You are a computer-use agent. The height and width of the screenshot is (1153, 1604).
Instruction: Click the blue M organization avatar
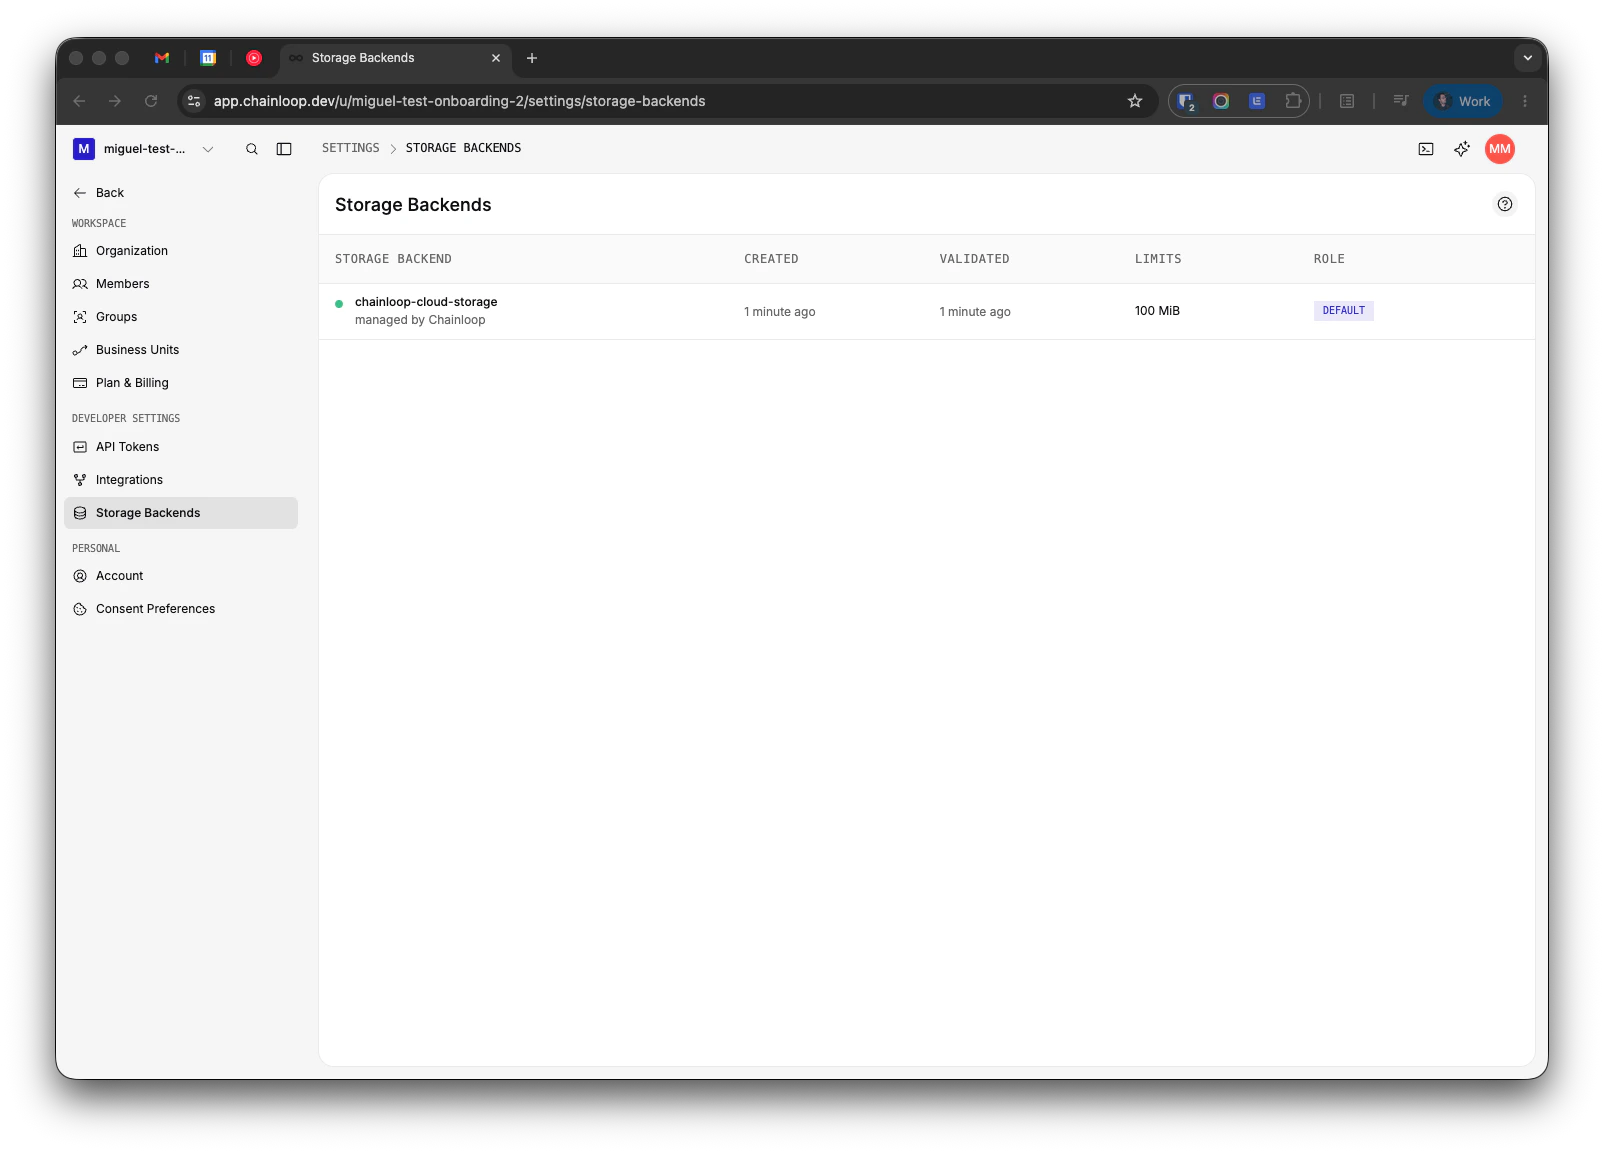click(x=84, y=149)
